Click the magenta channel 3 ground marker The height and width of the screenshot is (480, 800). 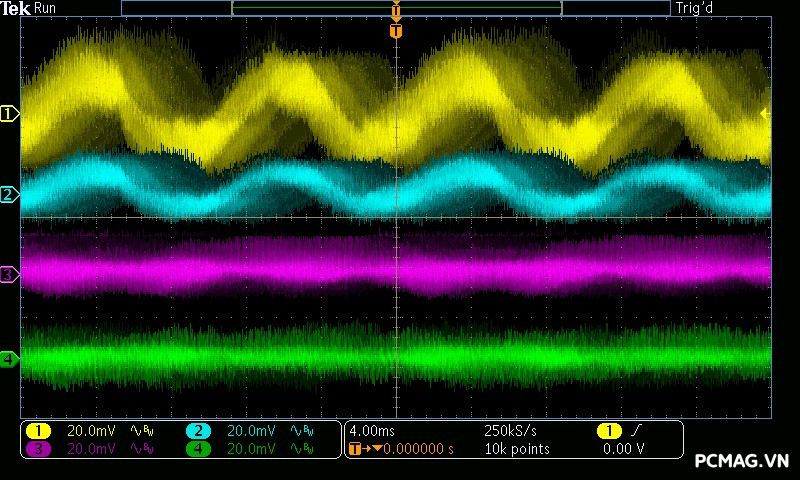10,274
